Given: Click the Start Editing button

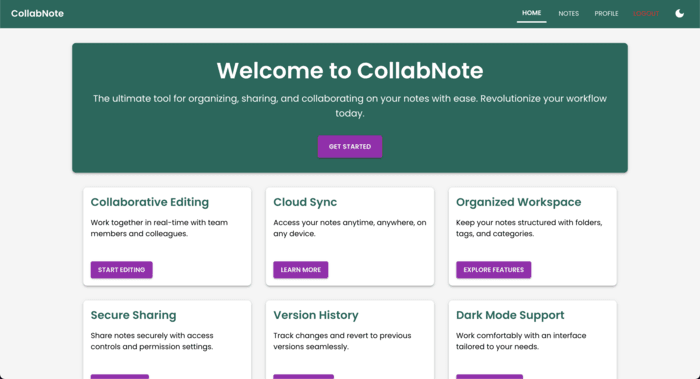Looking at the screenshot, I should 121,270.
